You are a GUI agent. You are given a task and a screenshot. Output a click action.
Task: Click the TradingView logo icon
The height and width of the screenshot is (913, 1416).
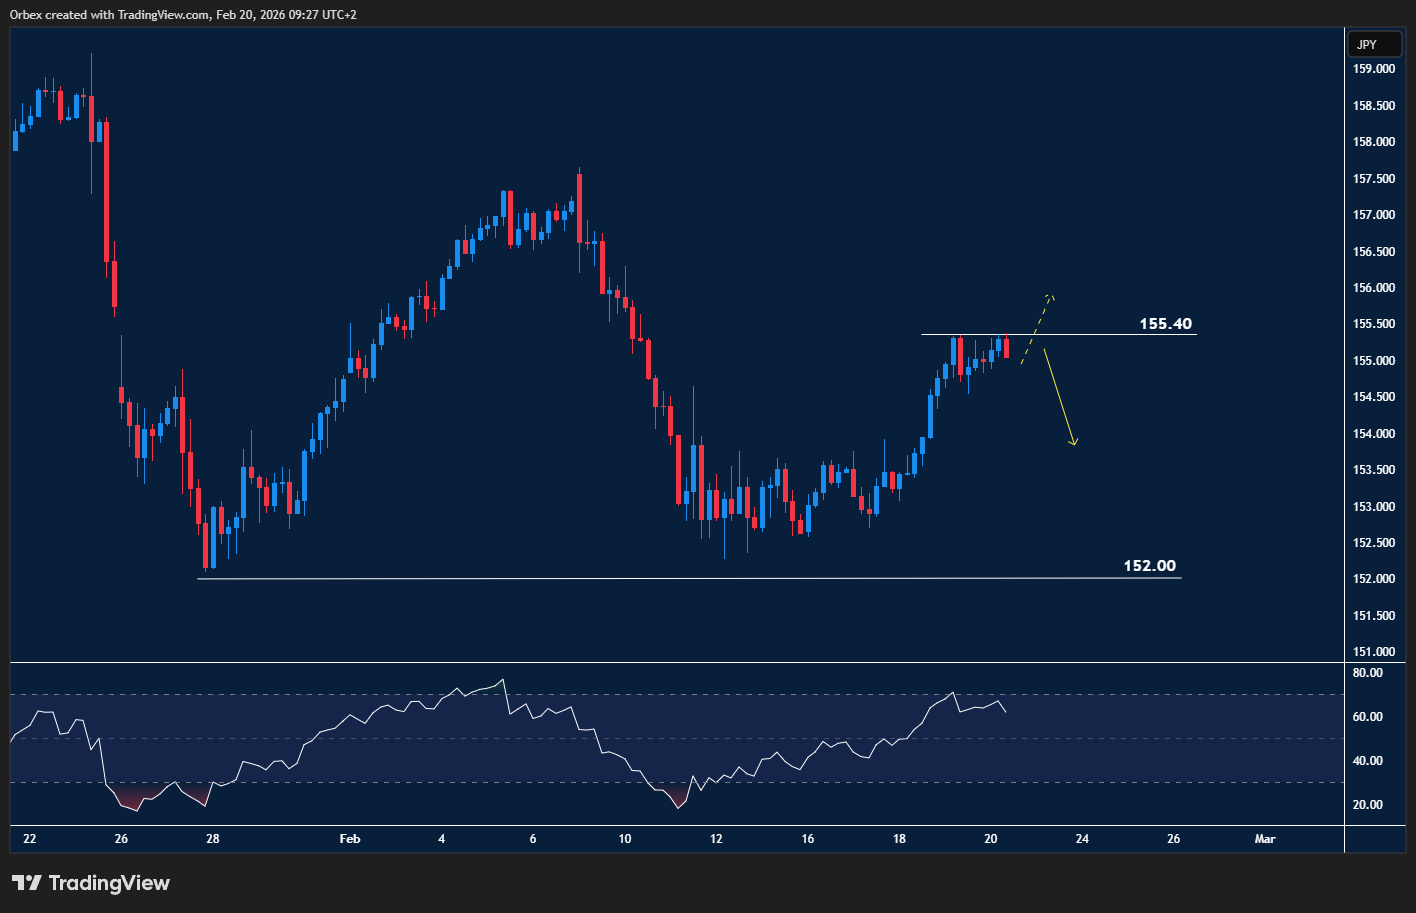(27, 883)
